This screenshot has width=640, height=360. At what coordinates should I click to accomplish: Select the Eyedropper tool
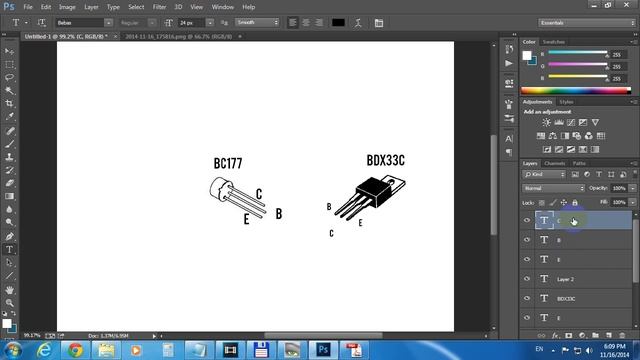coord(9,116)
